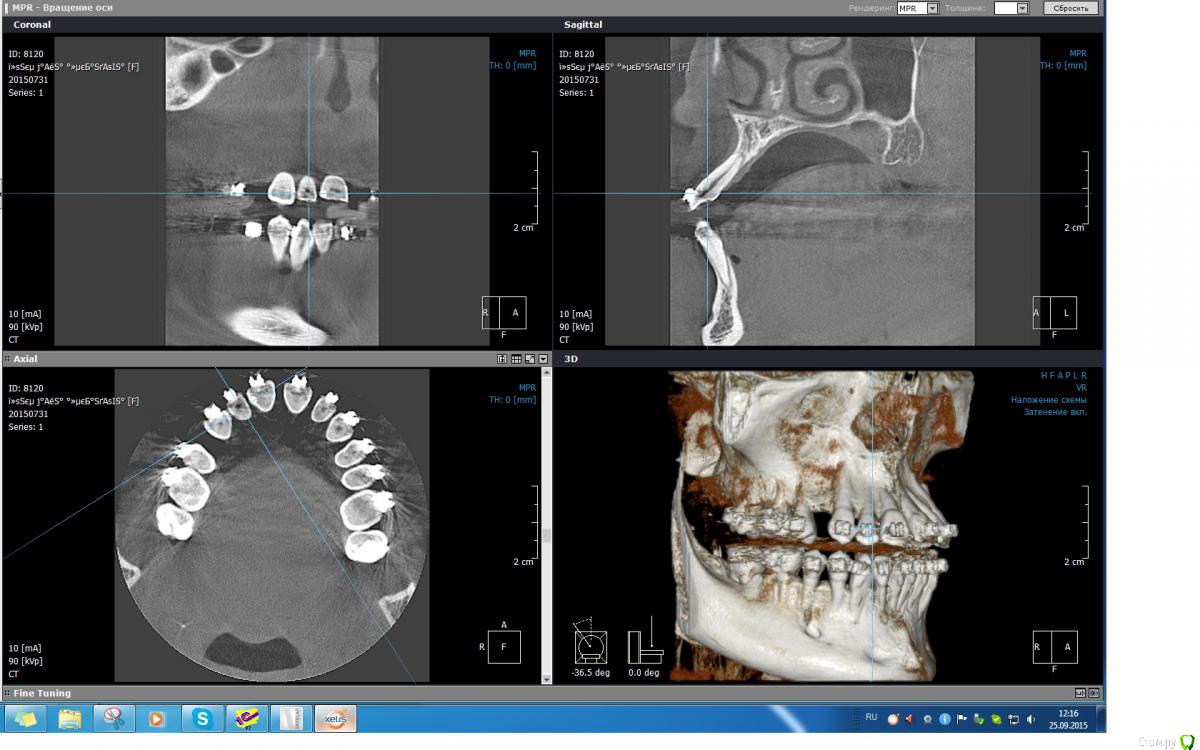Click VR rendering mode label in 3D view
1200x750 pixels.
pos(1081,387)
